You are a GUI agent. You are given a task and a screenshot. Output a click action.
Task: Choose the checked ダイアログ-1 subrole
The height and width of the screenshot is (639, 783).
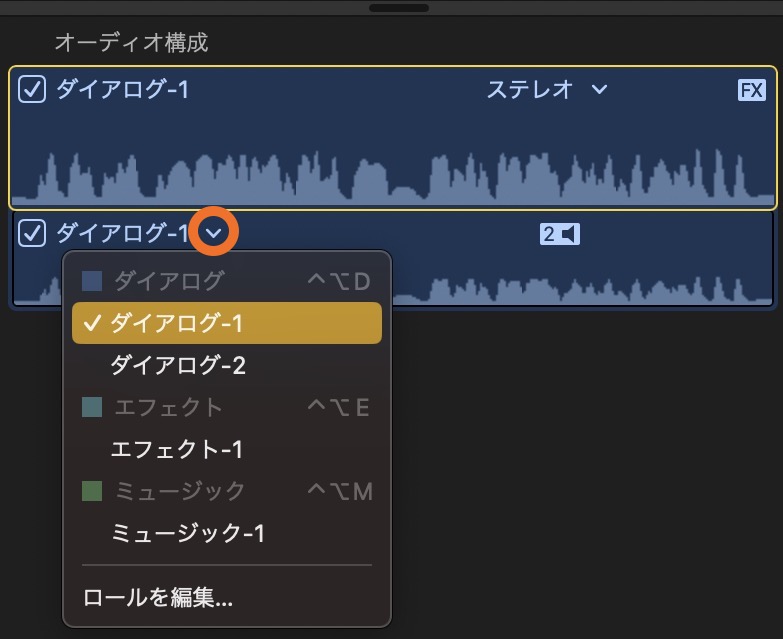227,323
